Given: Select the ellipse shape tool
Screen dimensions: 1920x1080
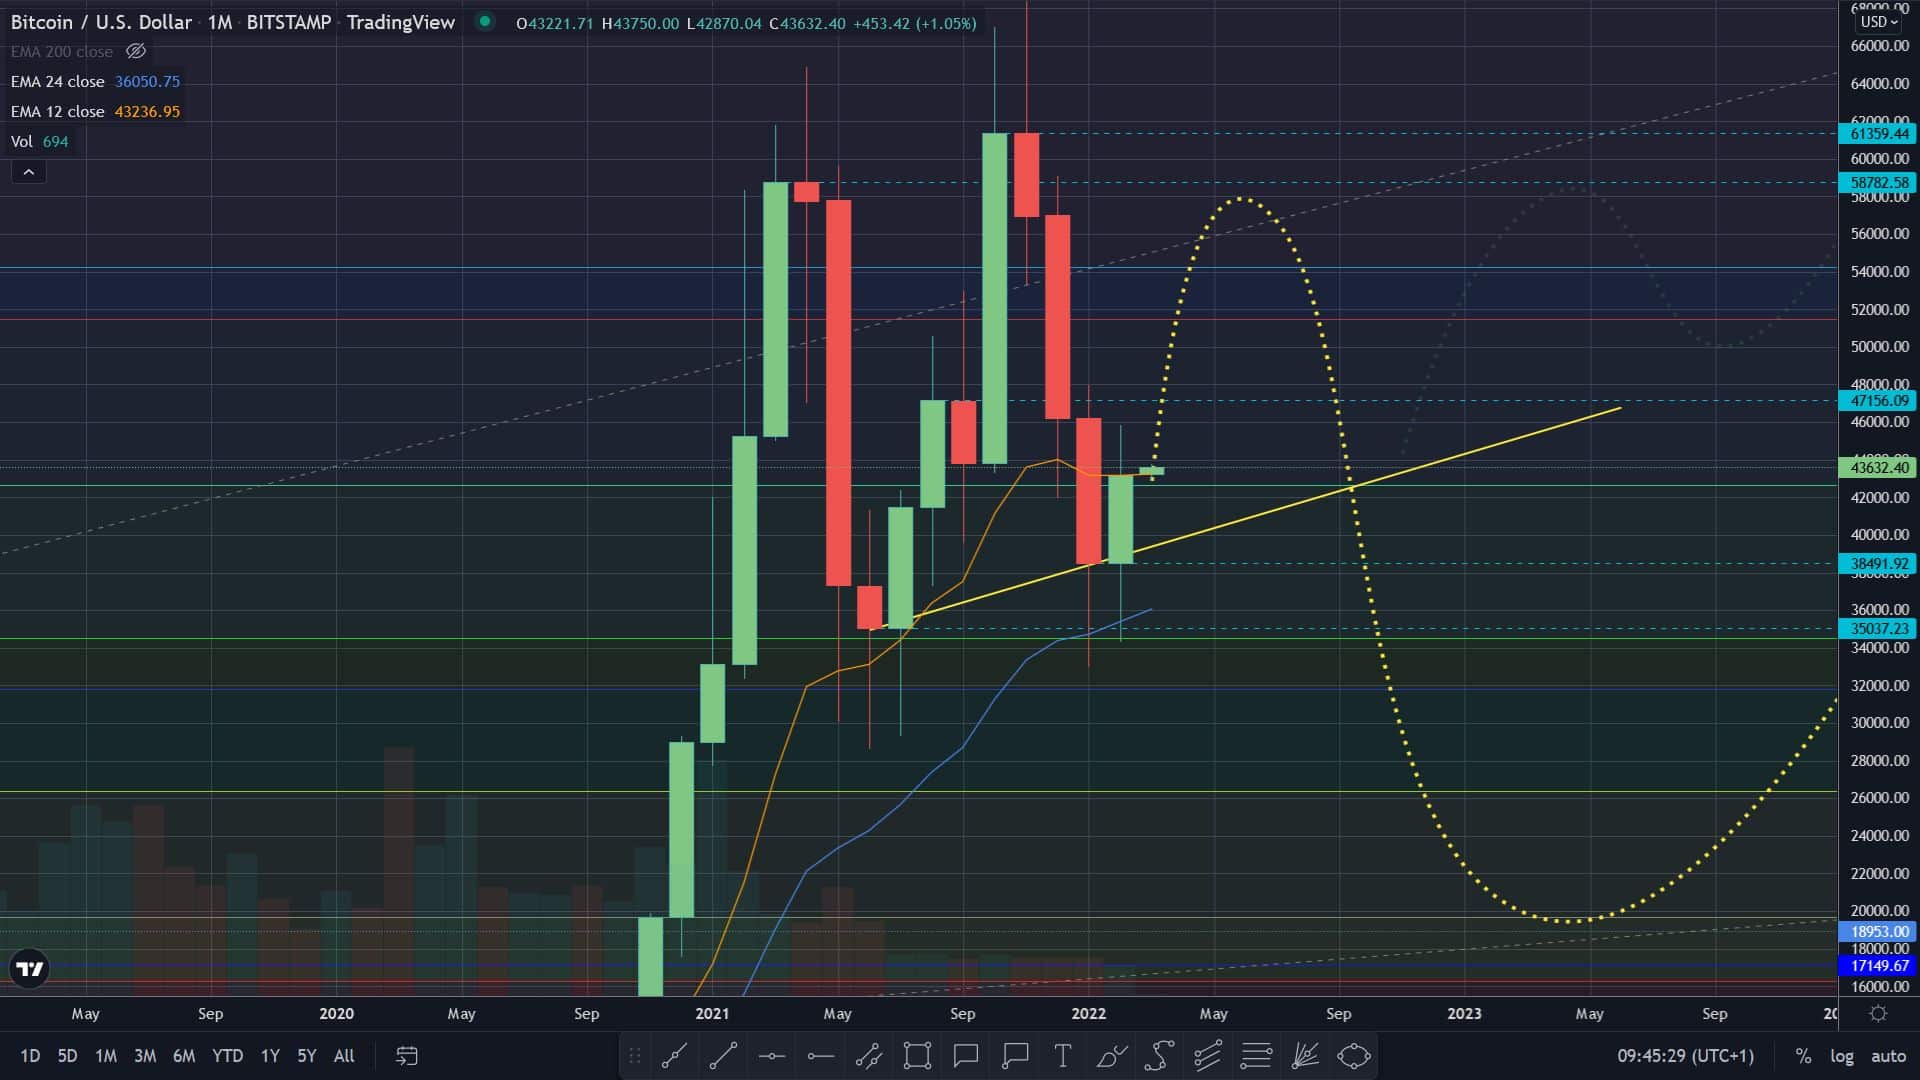Looking at the screenshot, I should (x=1354, y=1056).
